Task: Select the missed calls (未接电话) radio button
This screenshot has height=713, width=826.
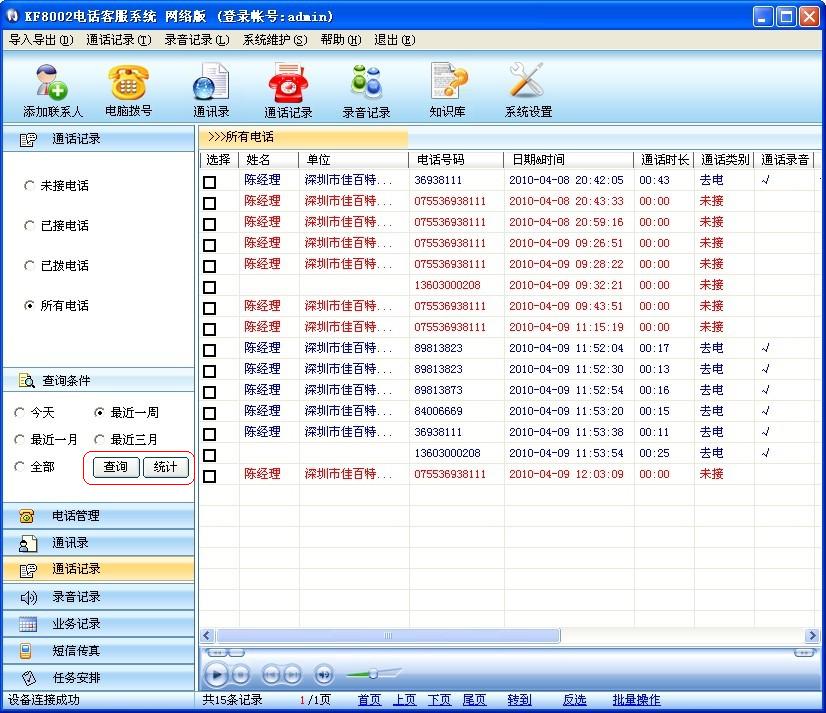Action: tap(30, 185)
